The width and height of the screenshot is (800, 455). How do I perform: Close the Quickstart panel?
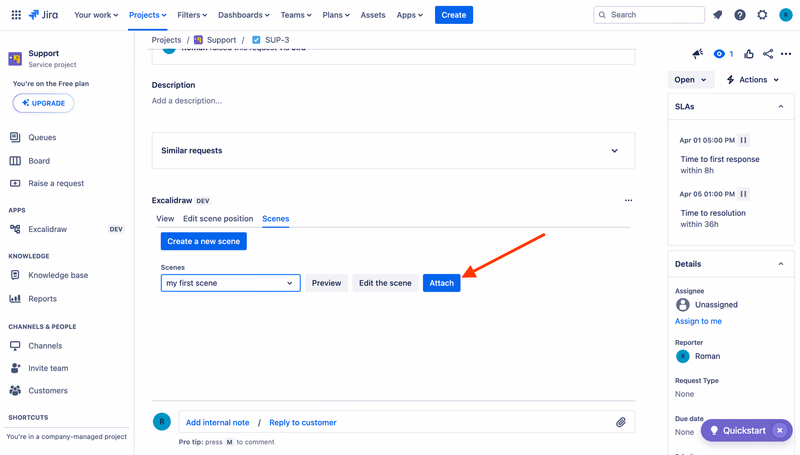tap(780, 430)
